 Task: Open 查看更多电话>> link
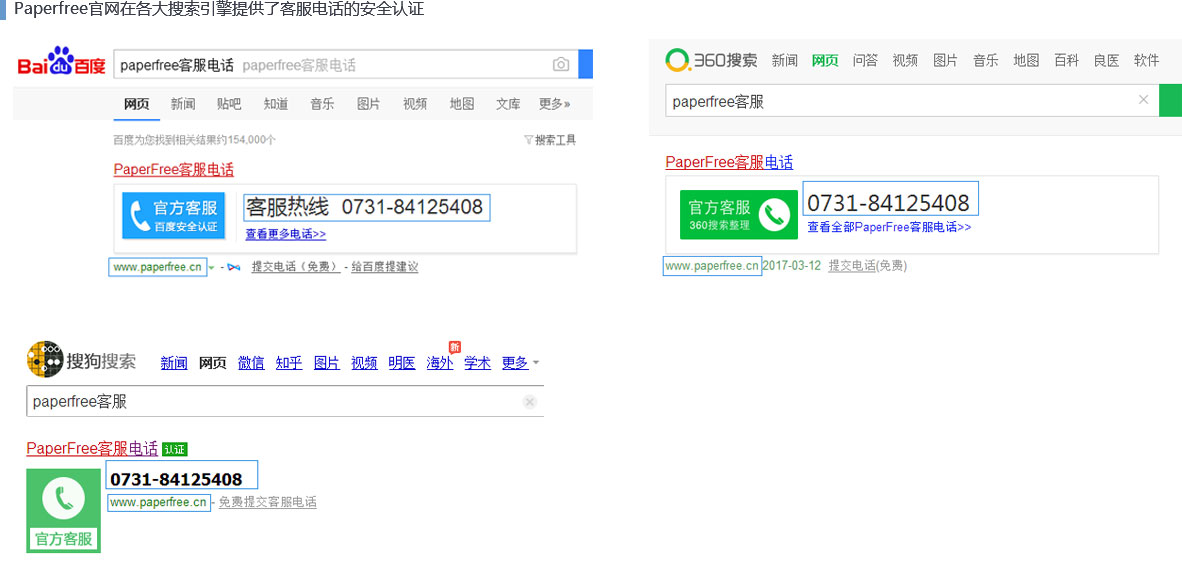tap(286, 234)
